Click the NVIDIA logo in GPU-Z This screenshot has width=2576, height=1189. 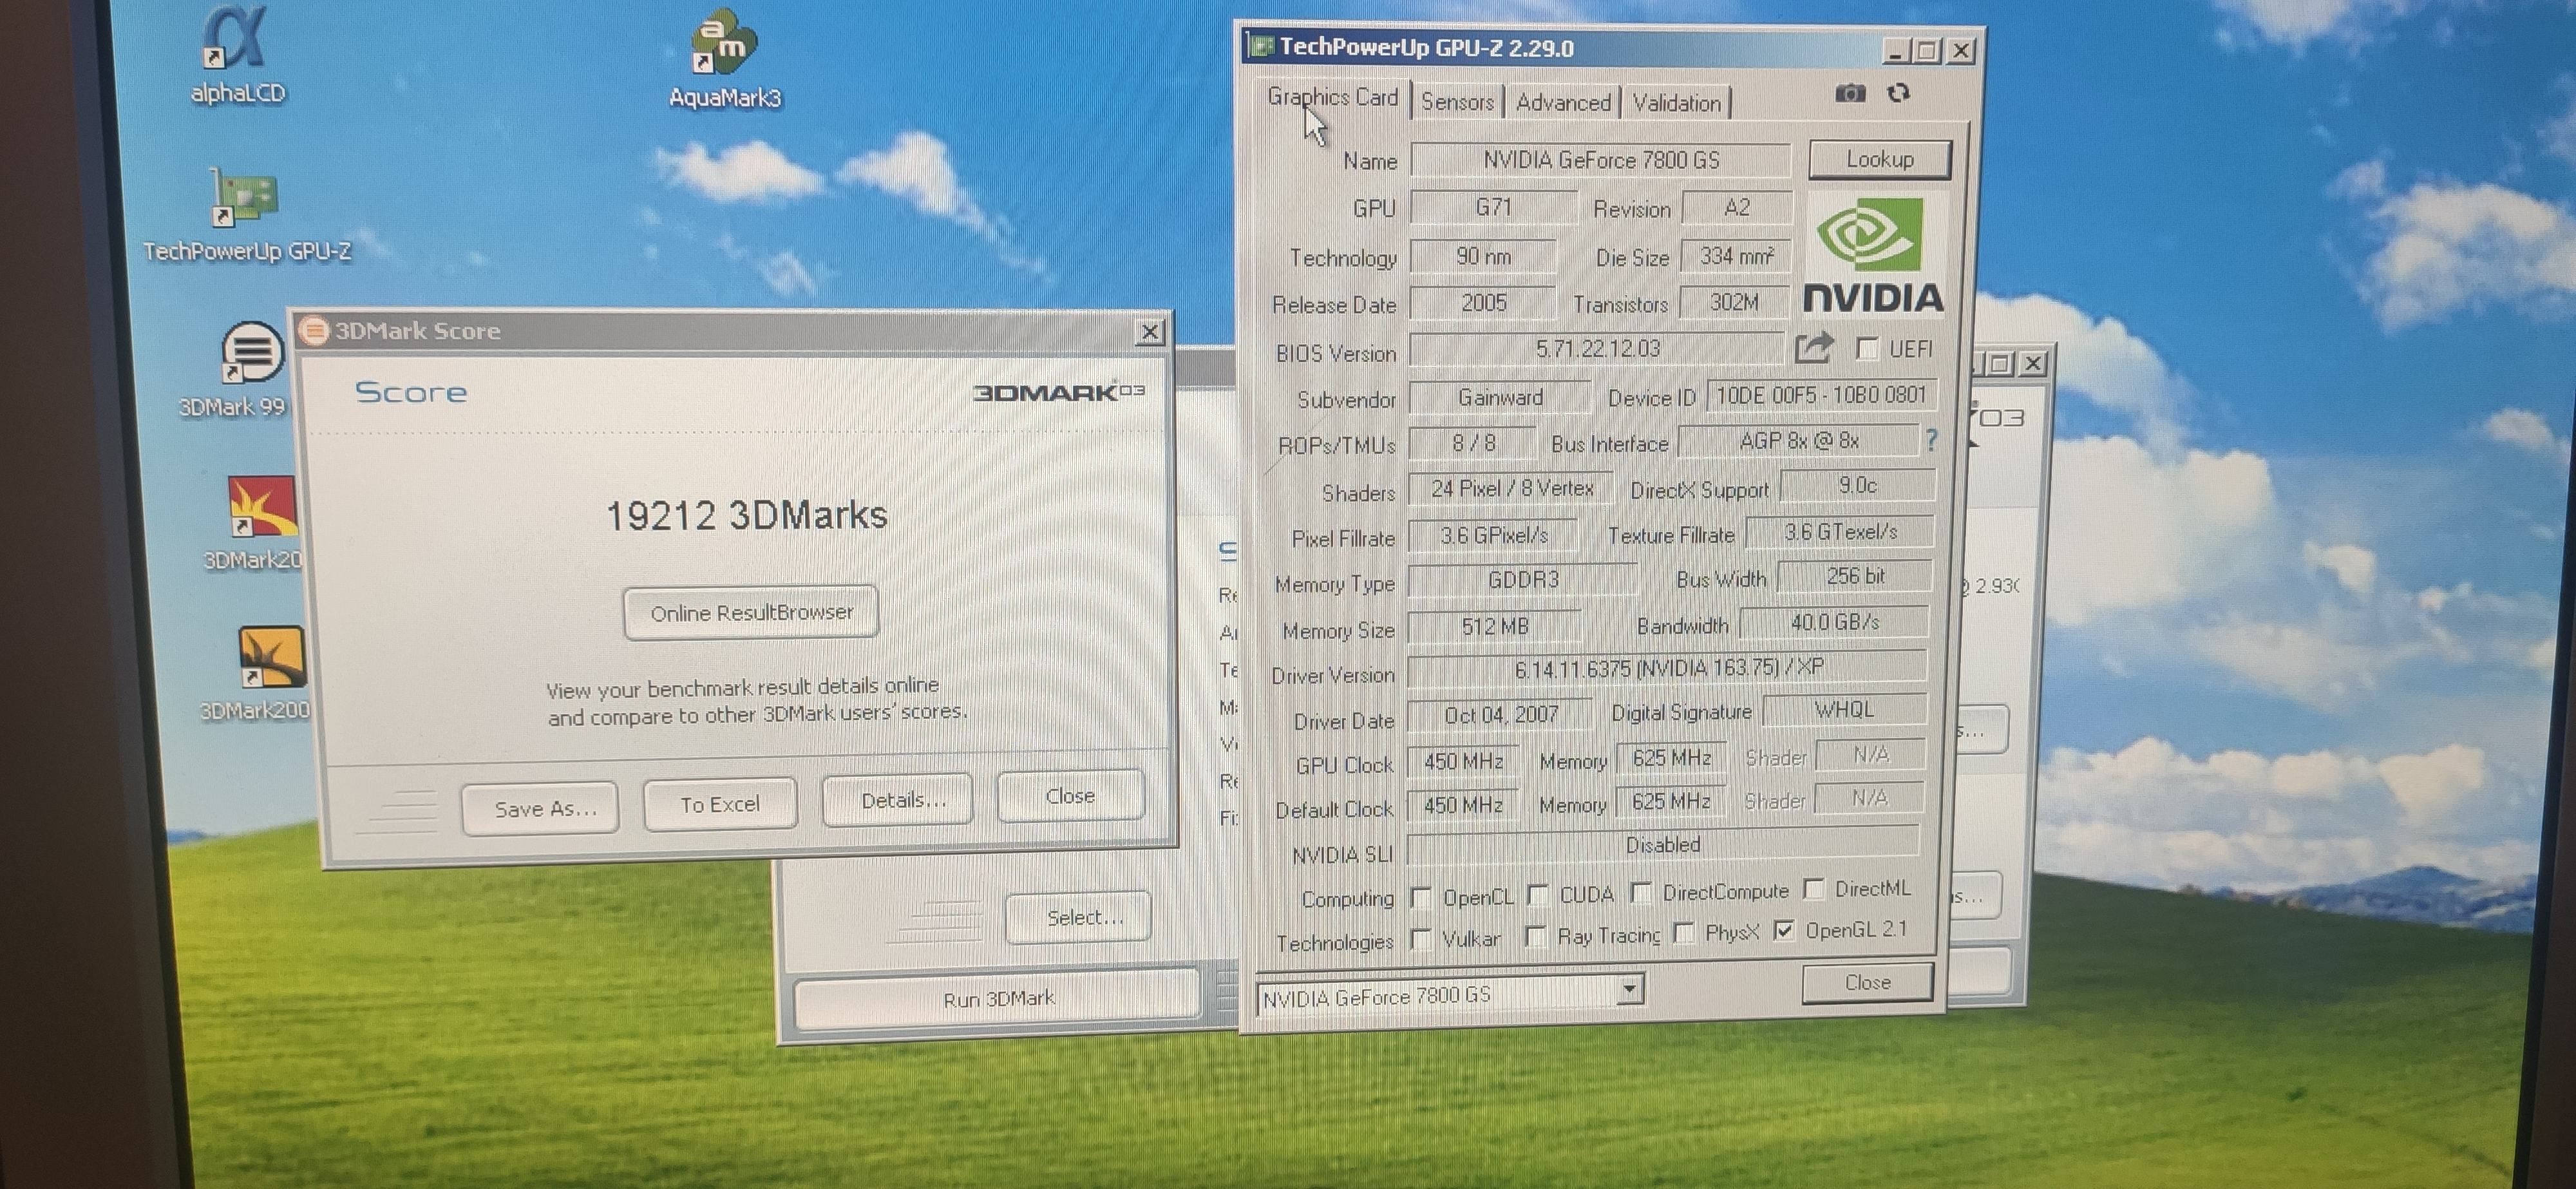click(1873, 255)
